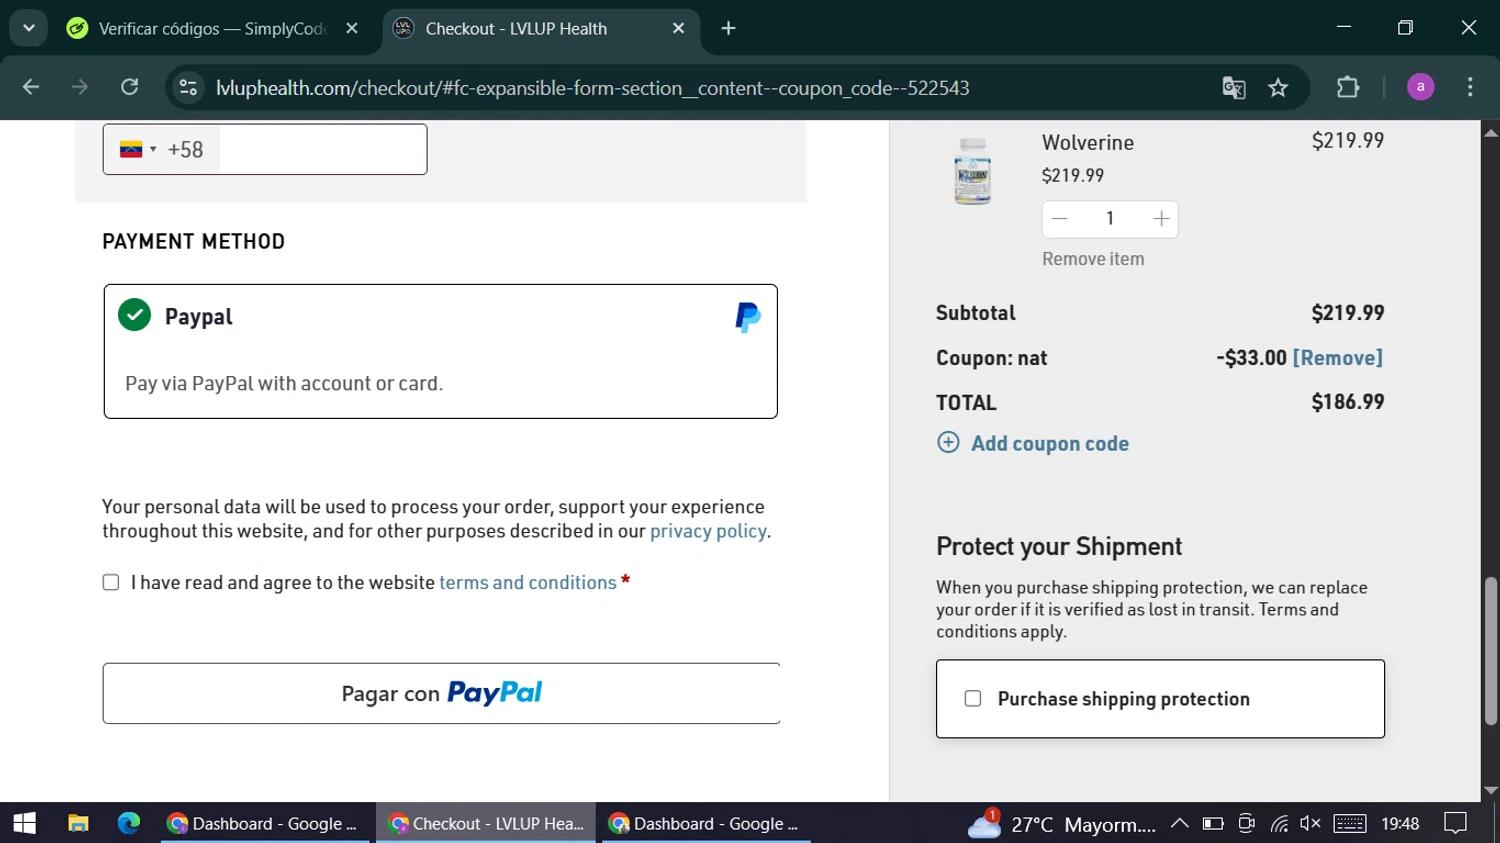This screenshot has width=1500, height=843.
Task: Unmute the volume tray icon
Action: pos(1310,823)
